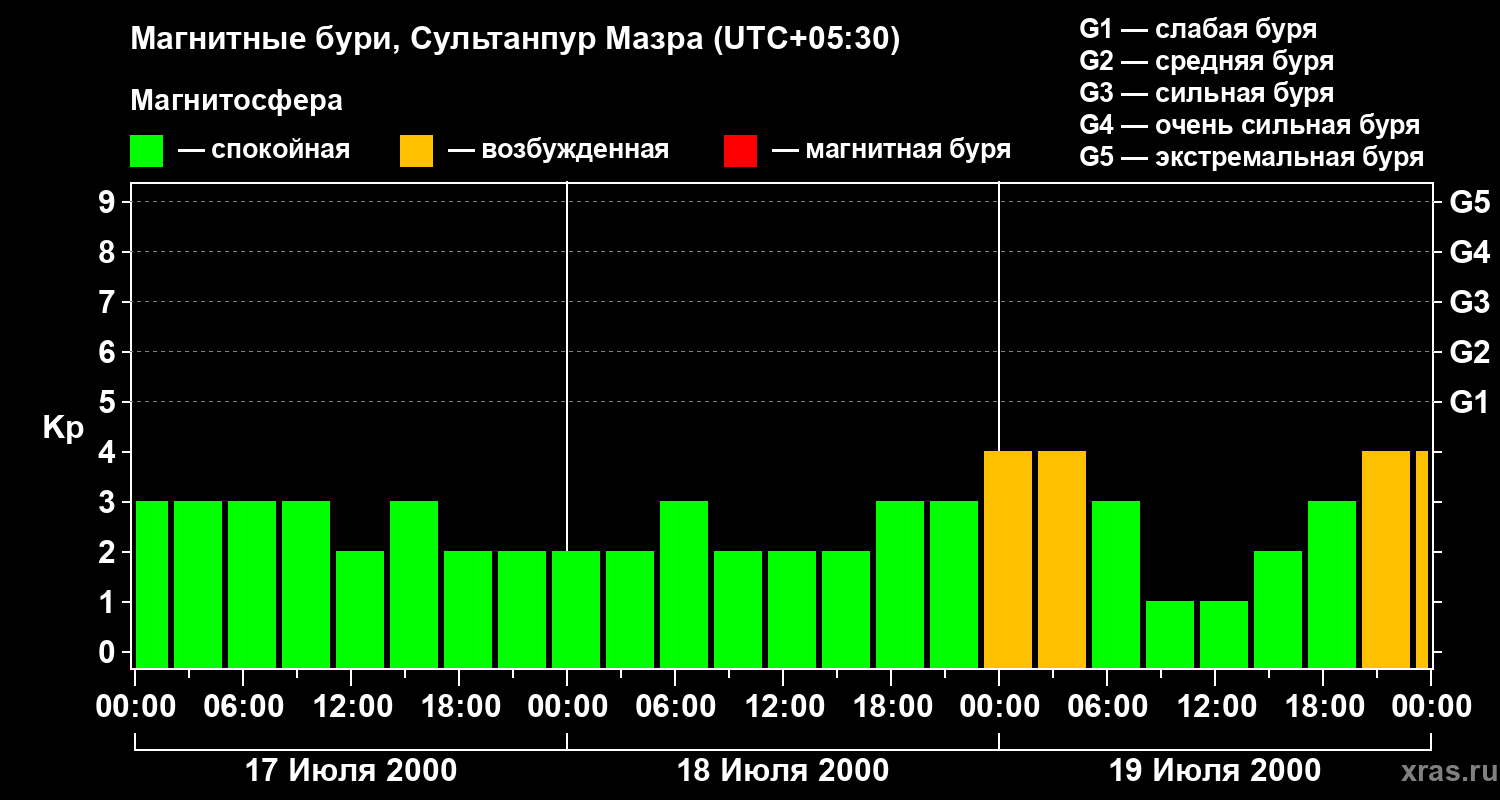The width and height of the screenshot is (1500, 800).
Task: Click the "— магнитная буря" legend label
Action: coord(892,151)
